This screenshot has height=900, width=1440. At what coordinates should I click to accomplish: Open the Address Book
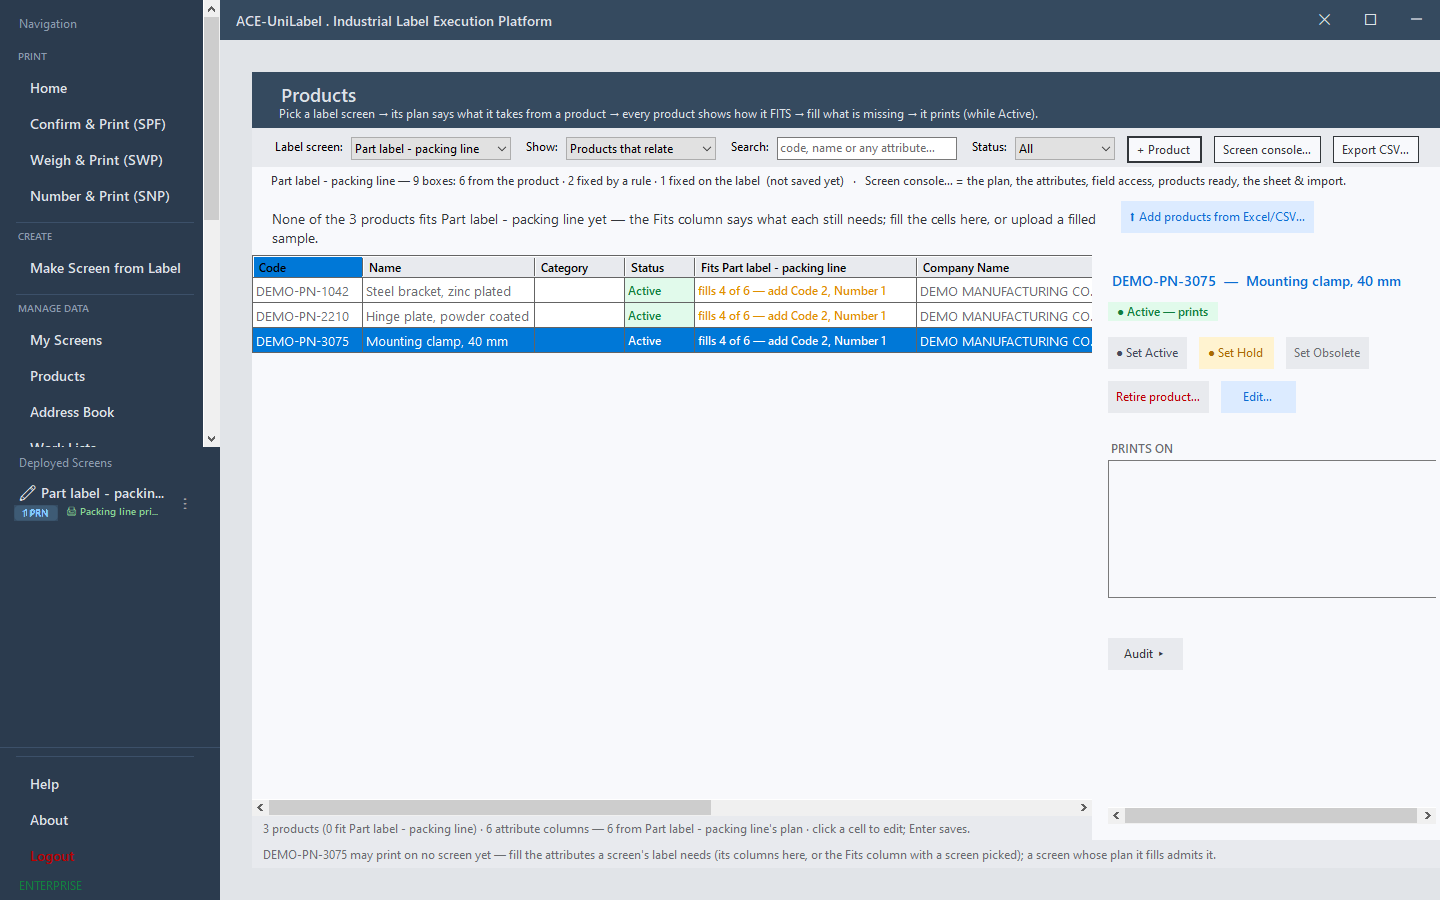(72, 412)
